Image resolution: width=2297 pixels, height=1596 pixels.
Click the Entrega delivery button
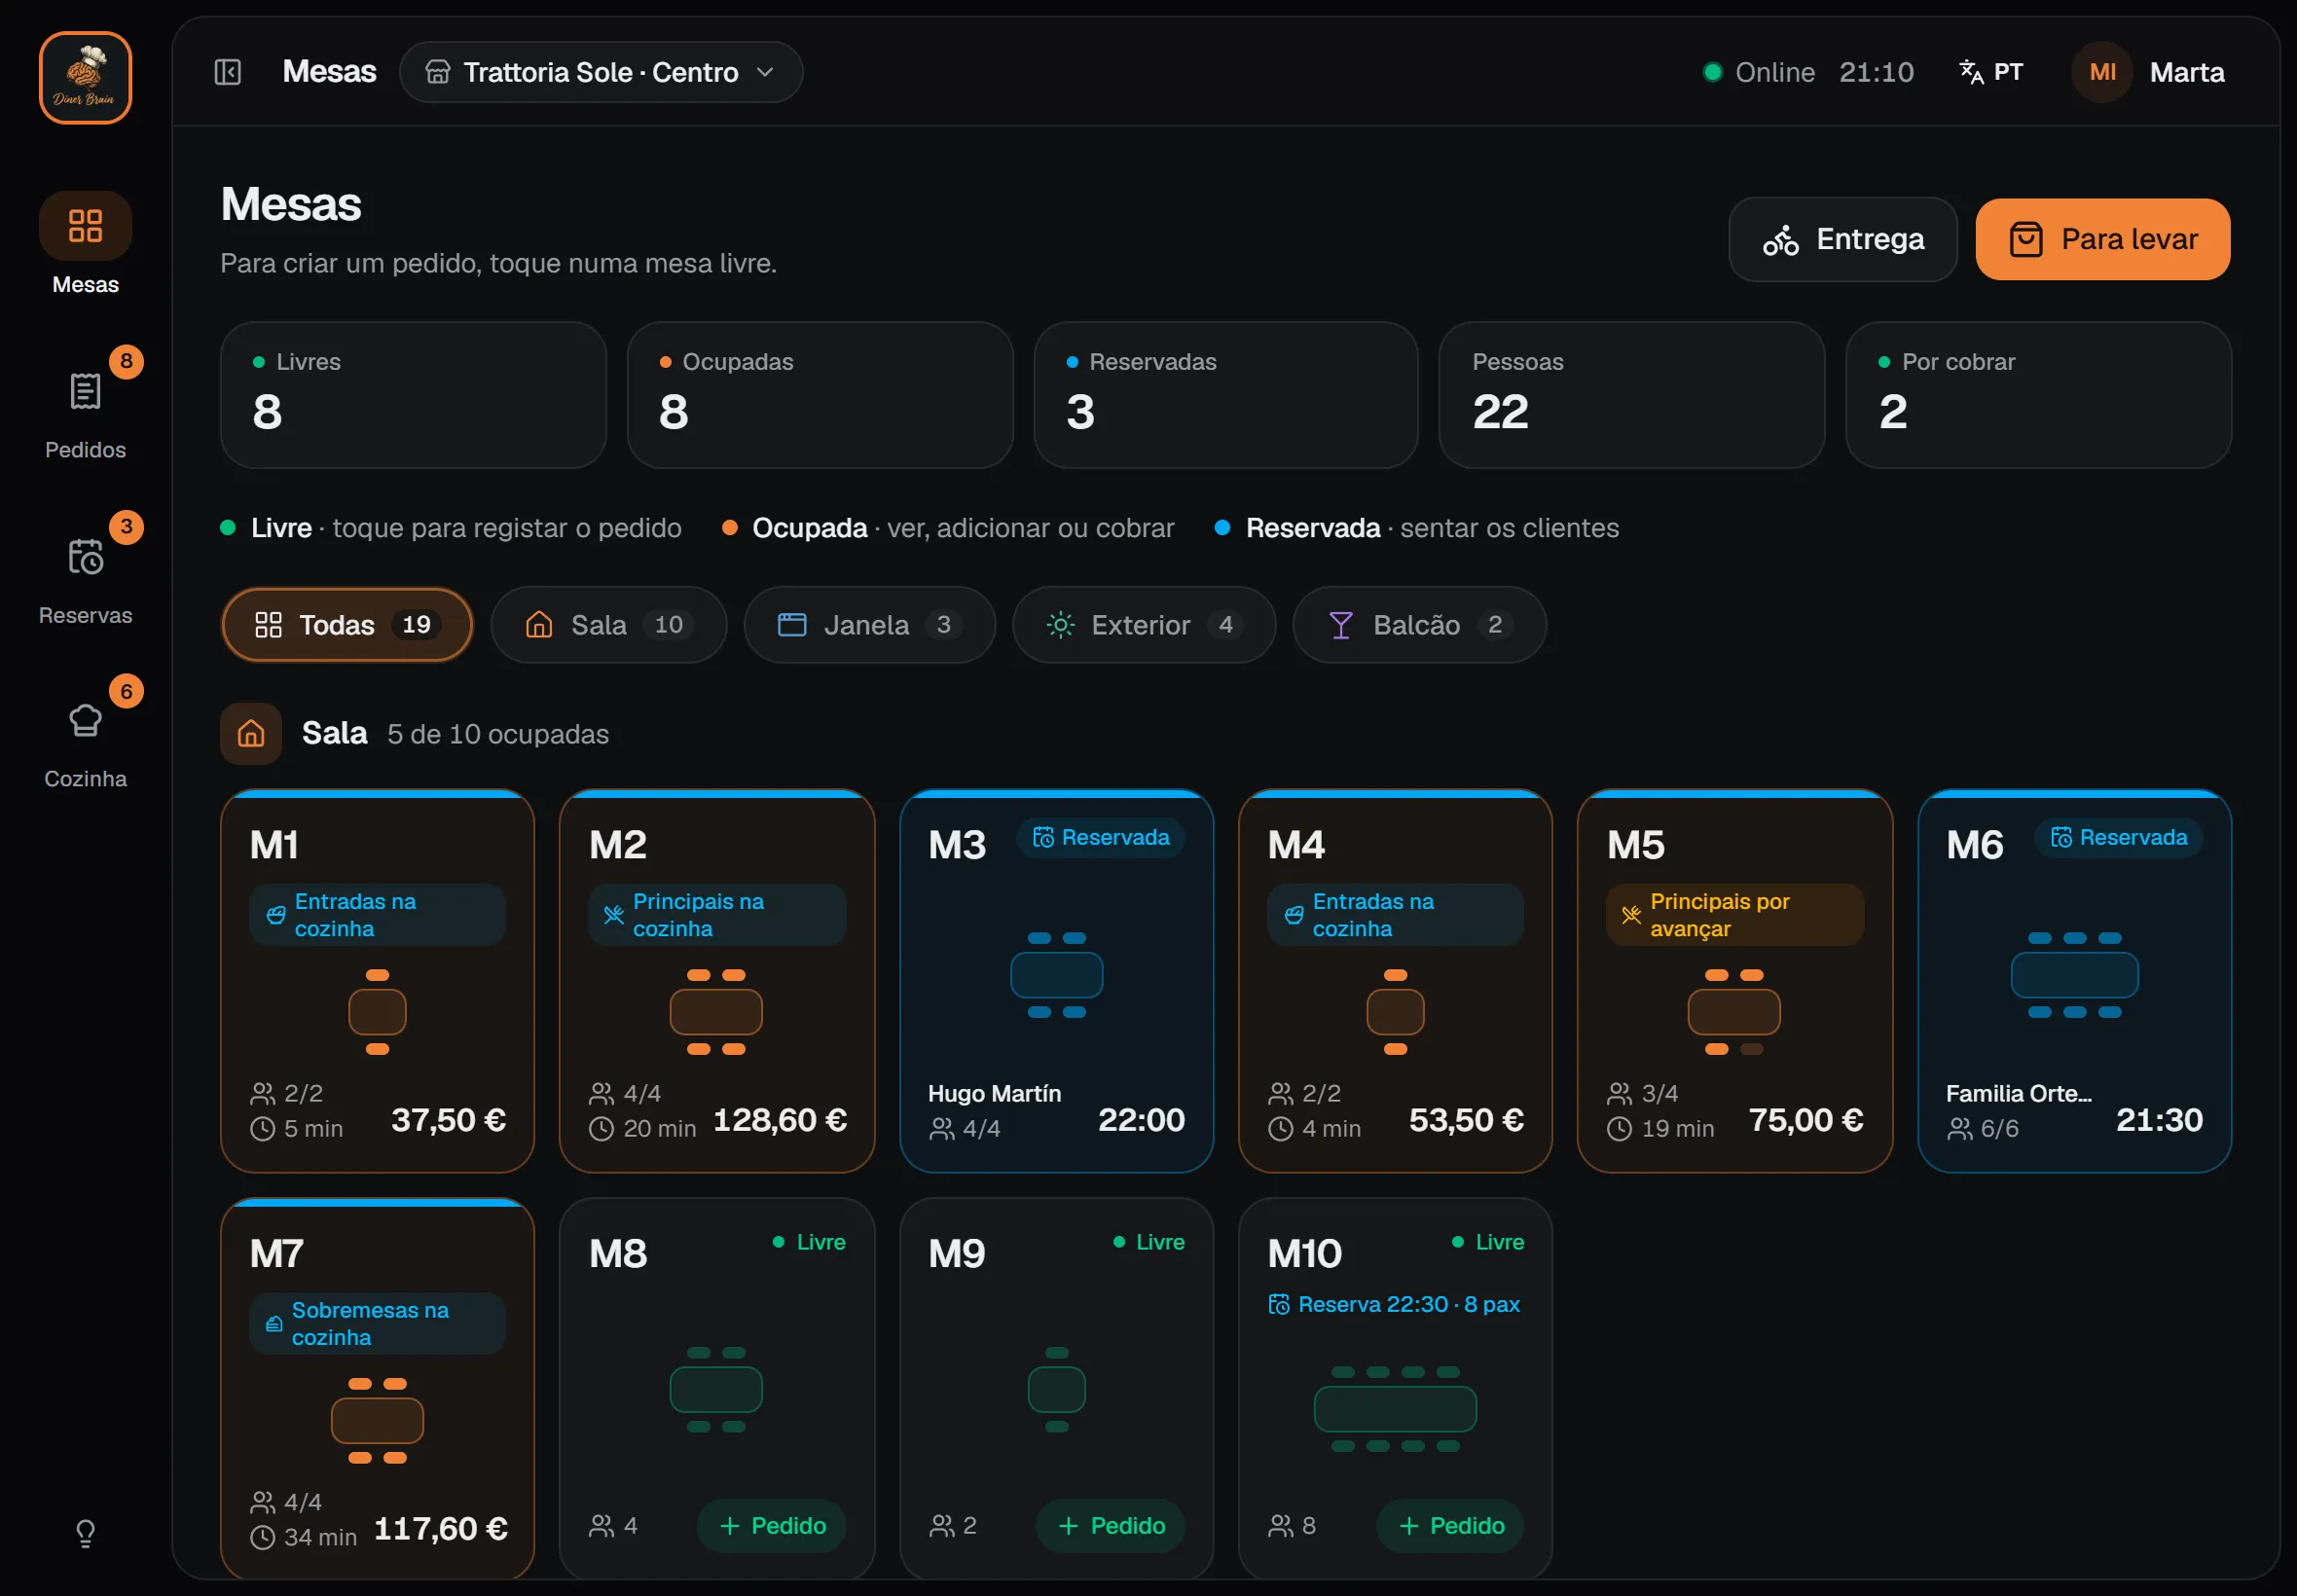[x=1842, y=239]
